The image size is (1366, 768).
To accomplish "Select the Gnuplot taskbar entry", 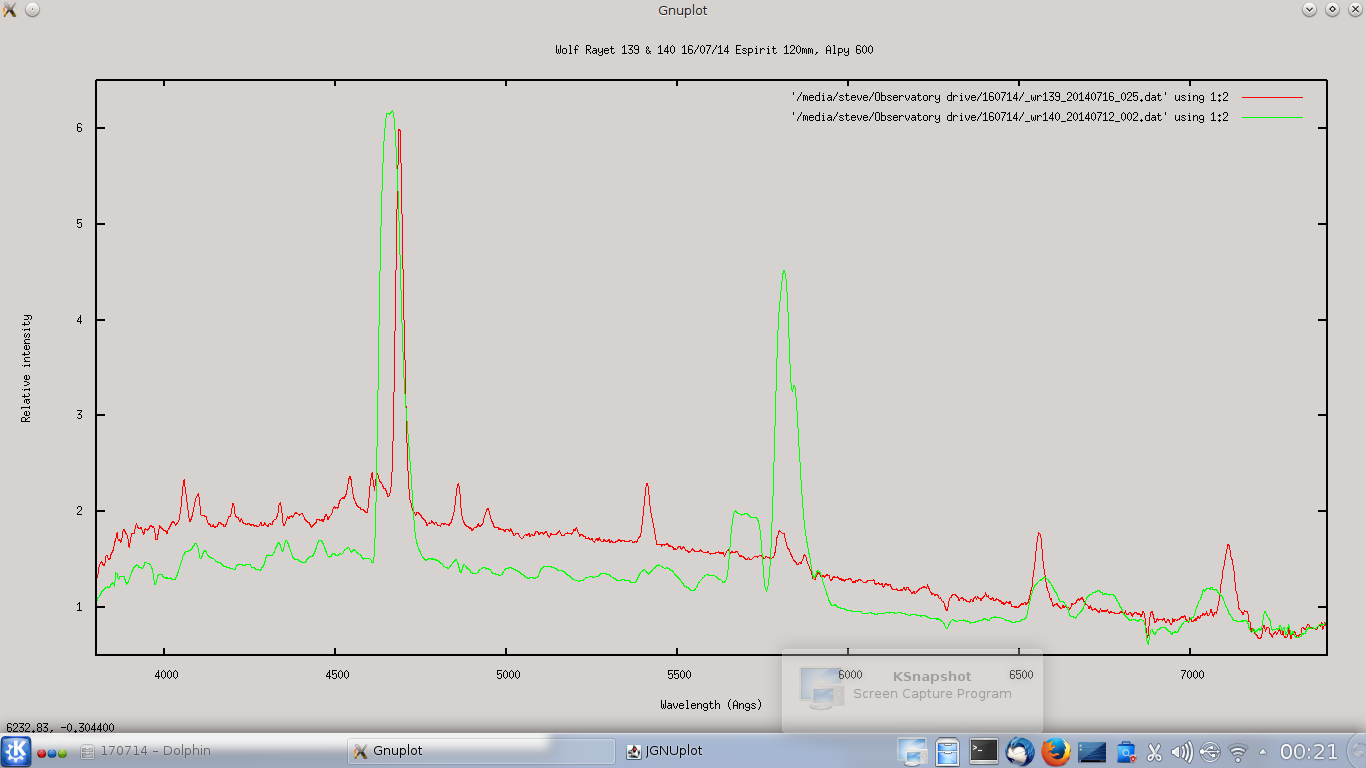I will point(480,751).
